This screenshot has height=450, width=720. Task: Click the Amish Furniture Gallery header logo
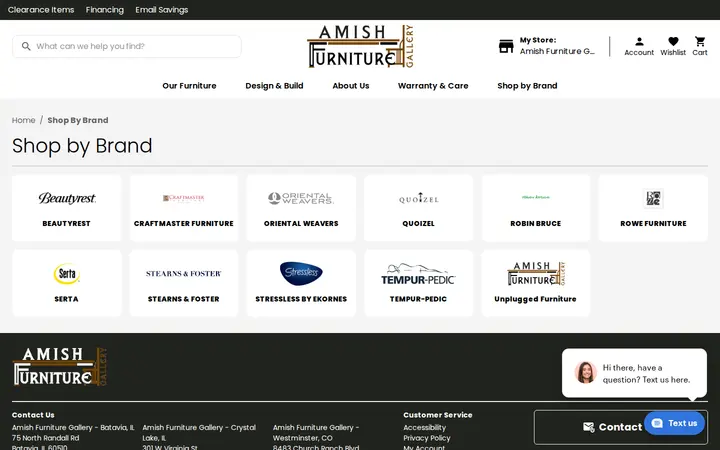360,46
